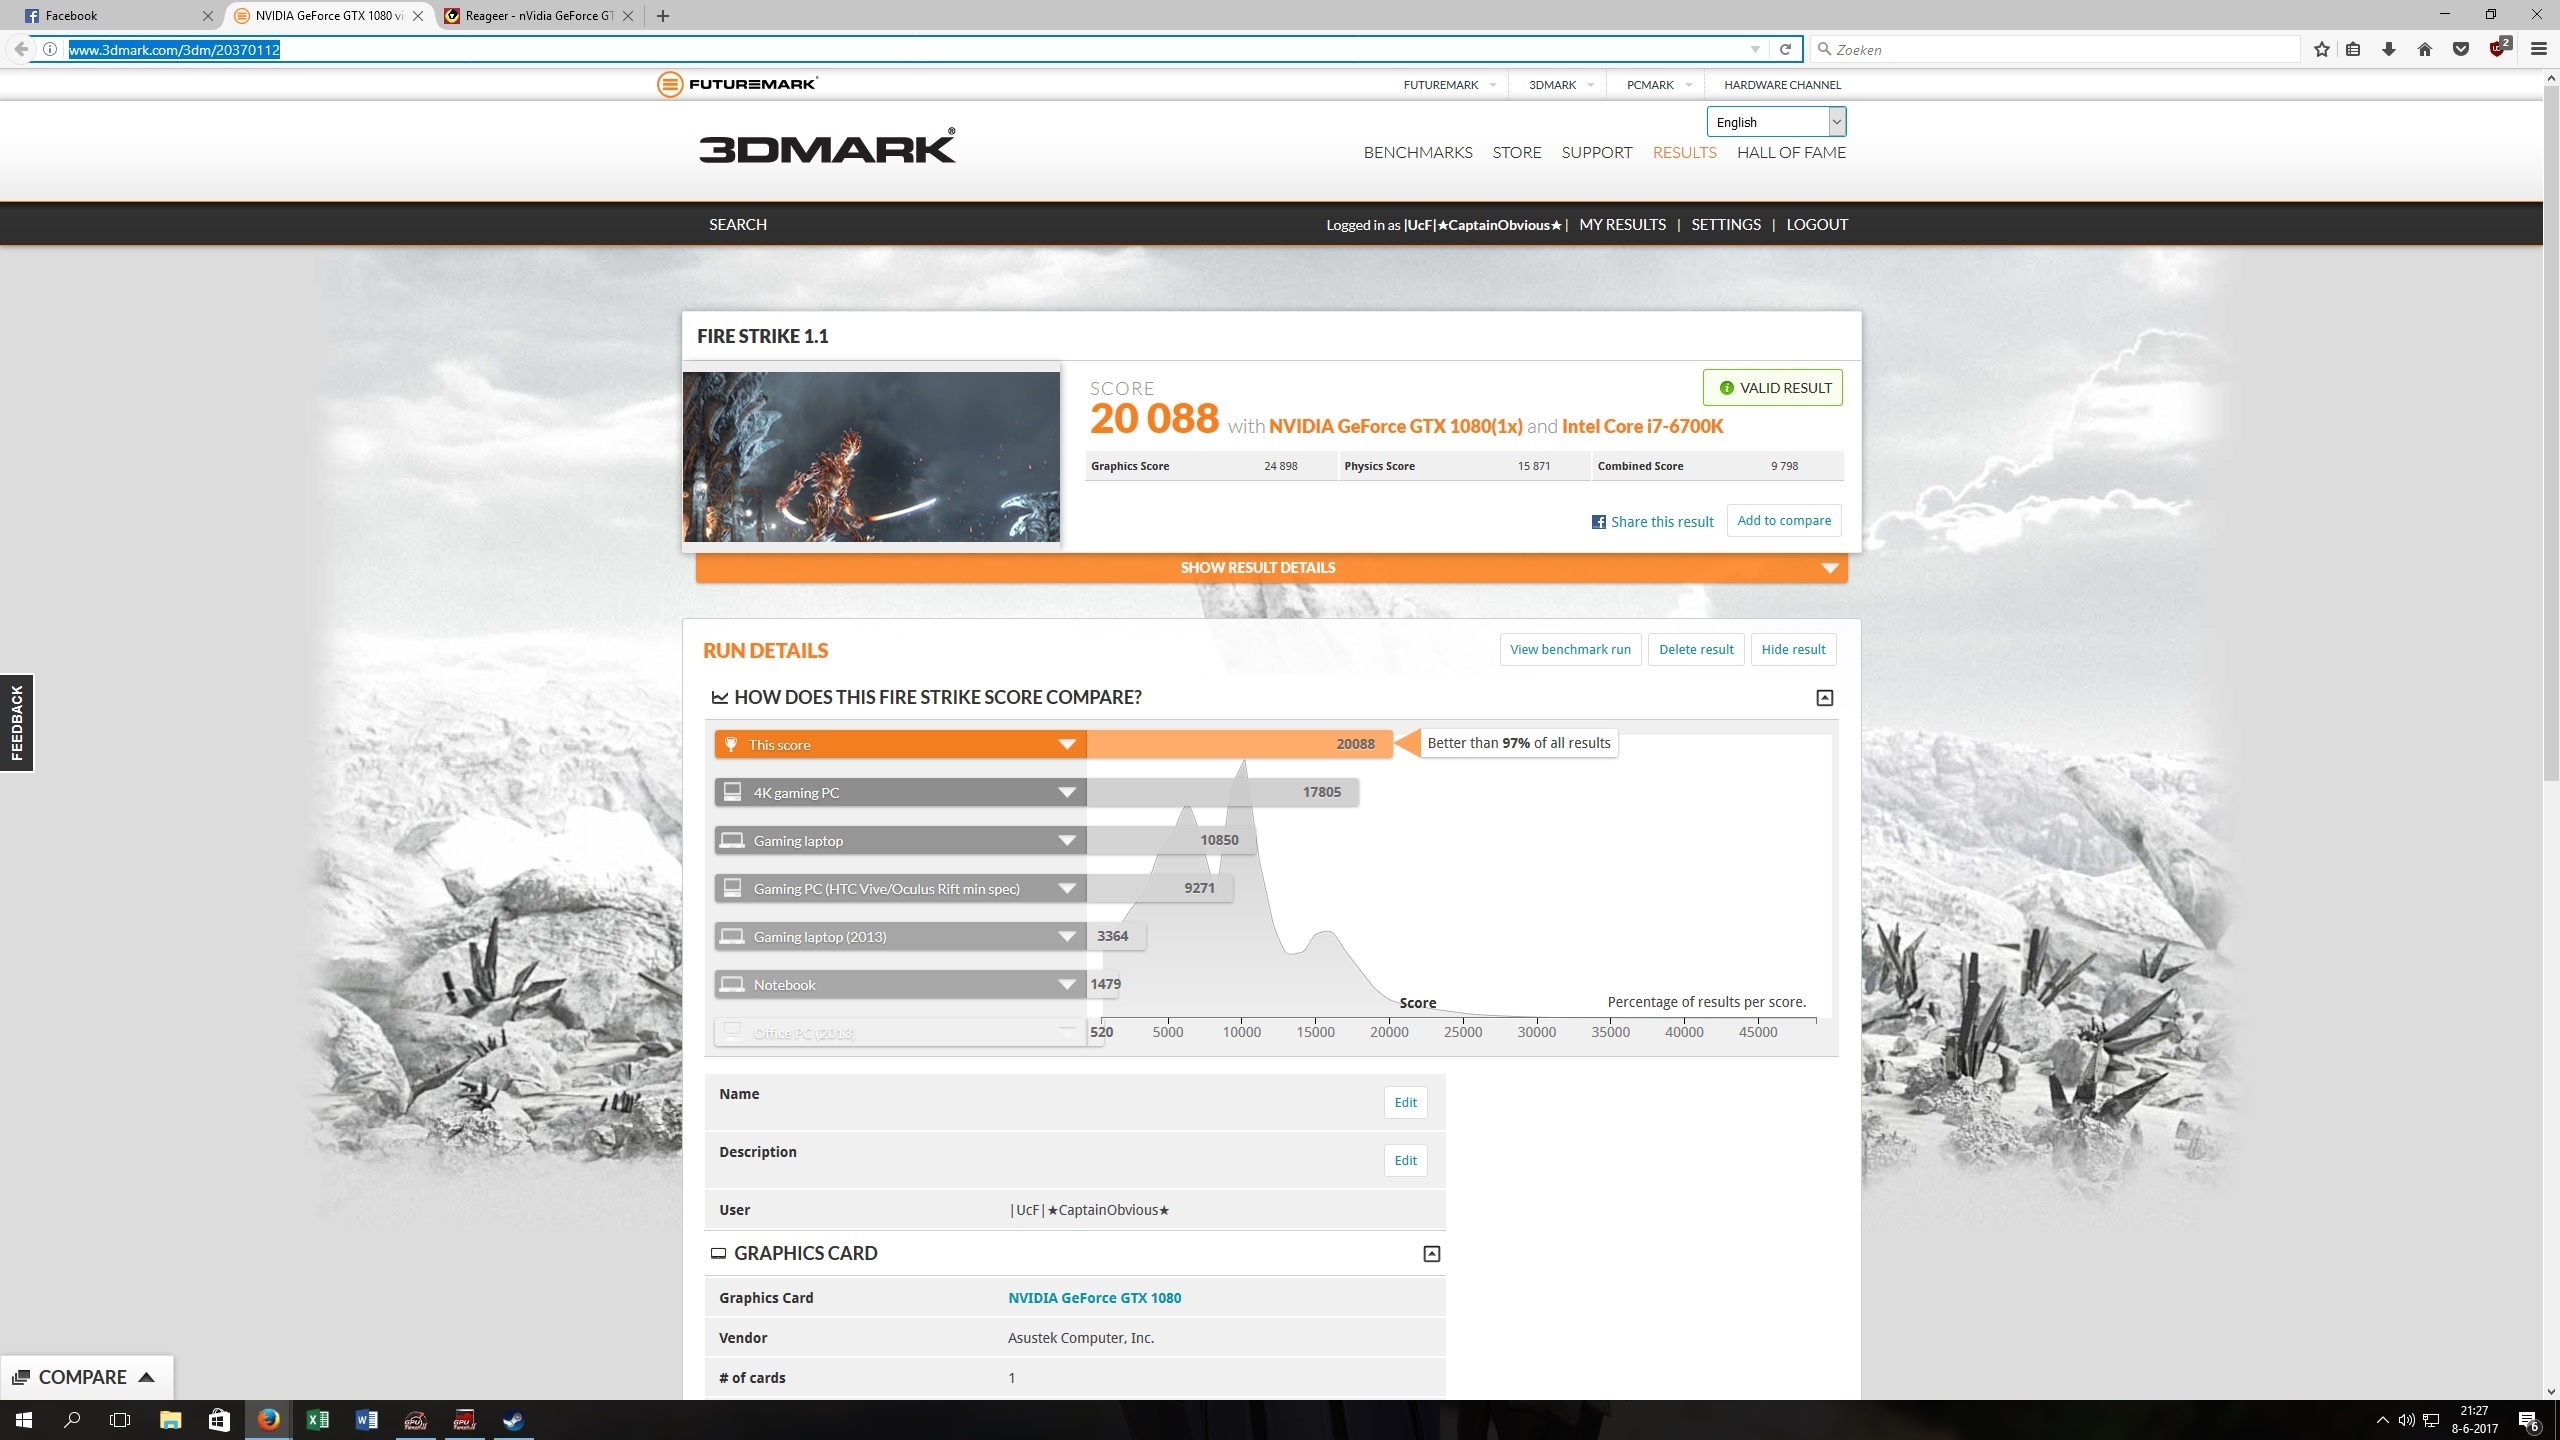Viewport: 2560px width, 1440px height.
Task: Click the Fire Strike benchmark thumbnail image
Action: pos(871,457)
